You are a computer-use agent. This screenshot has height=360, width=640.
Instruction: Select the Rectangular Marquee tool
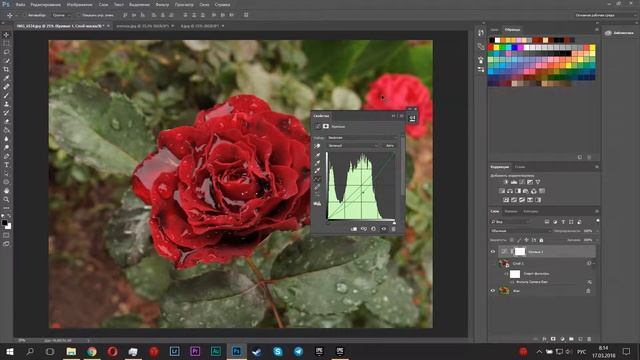click(6, 43)
